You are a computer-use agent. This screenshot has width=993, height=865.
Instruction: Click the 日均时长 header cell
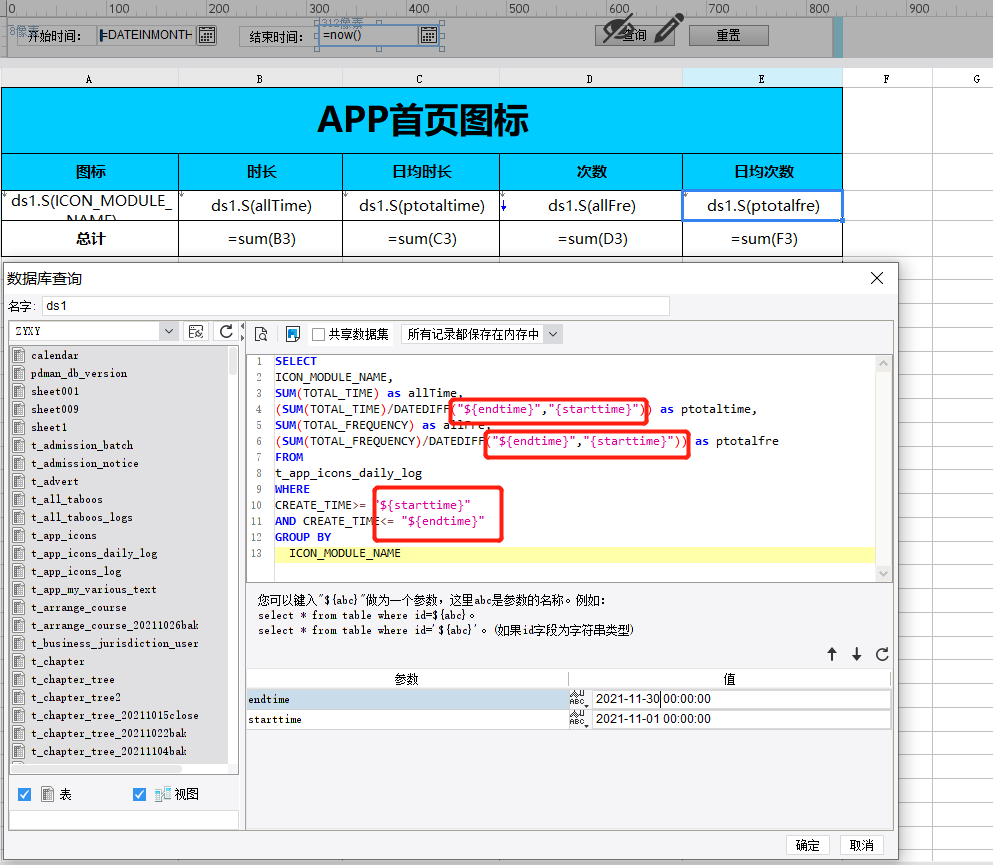(421, 172)
